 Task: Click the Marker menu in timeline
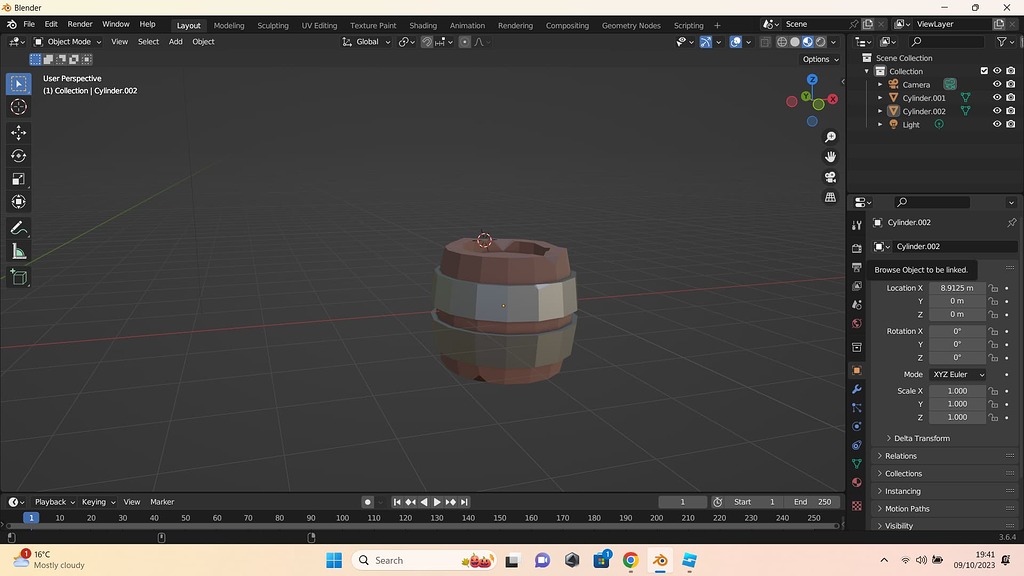click(x=162, y=502)
